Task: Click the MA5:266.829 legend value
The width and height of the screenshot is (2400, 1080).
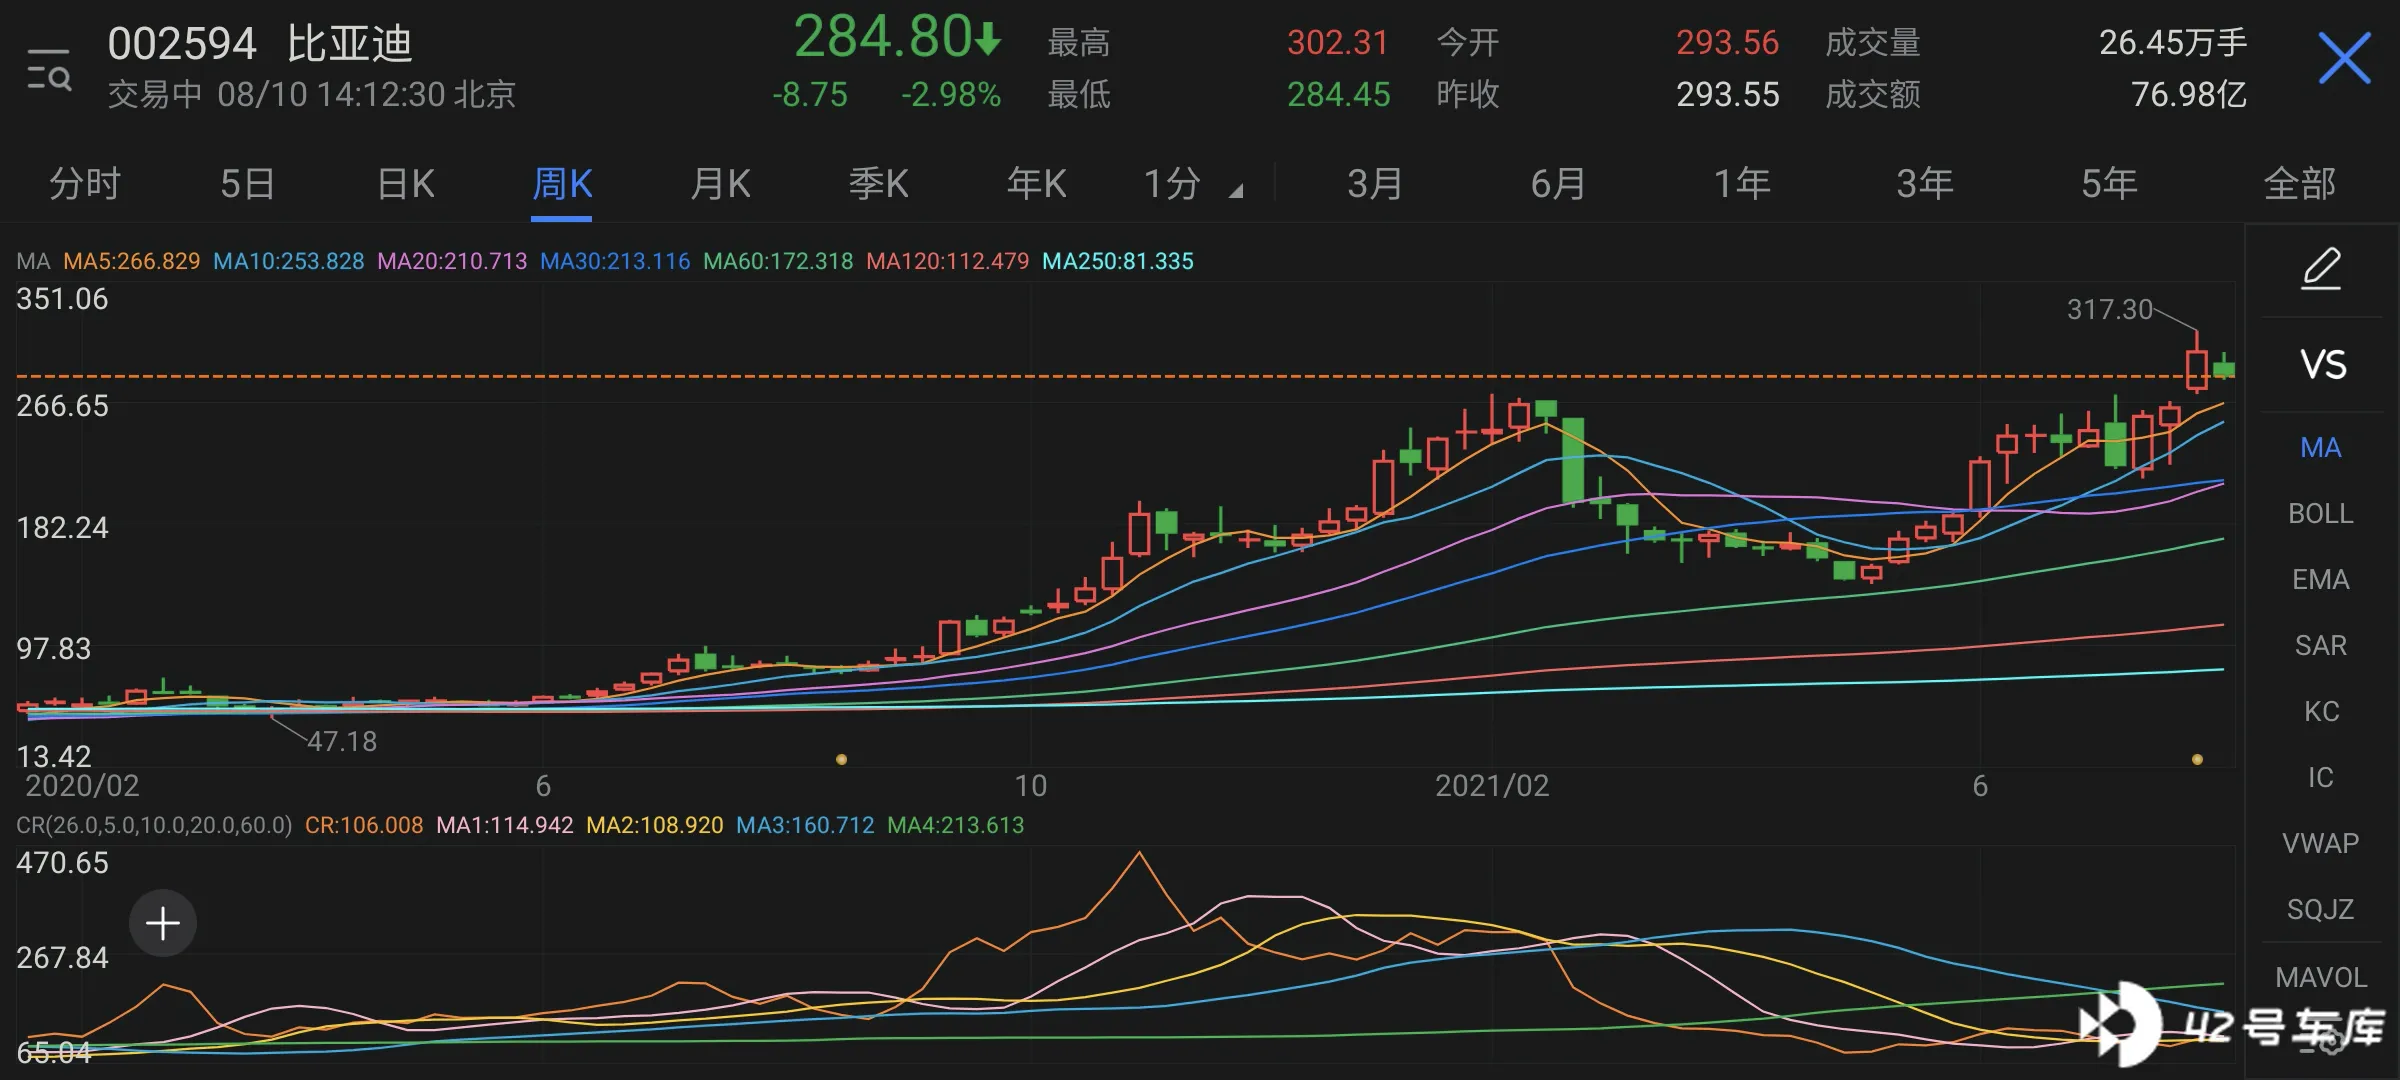Action: [132, 261]
